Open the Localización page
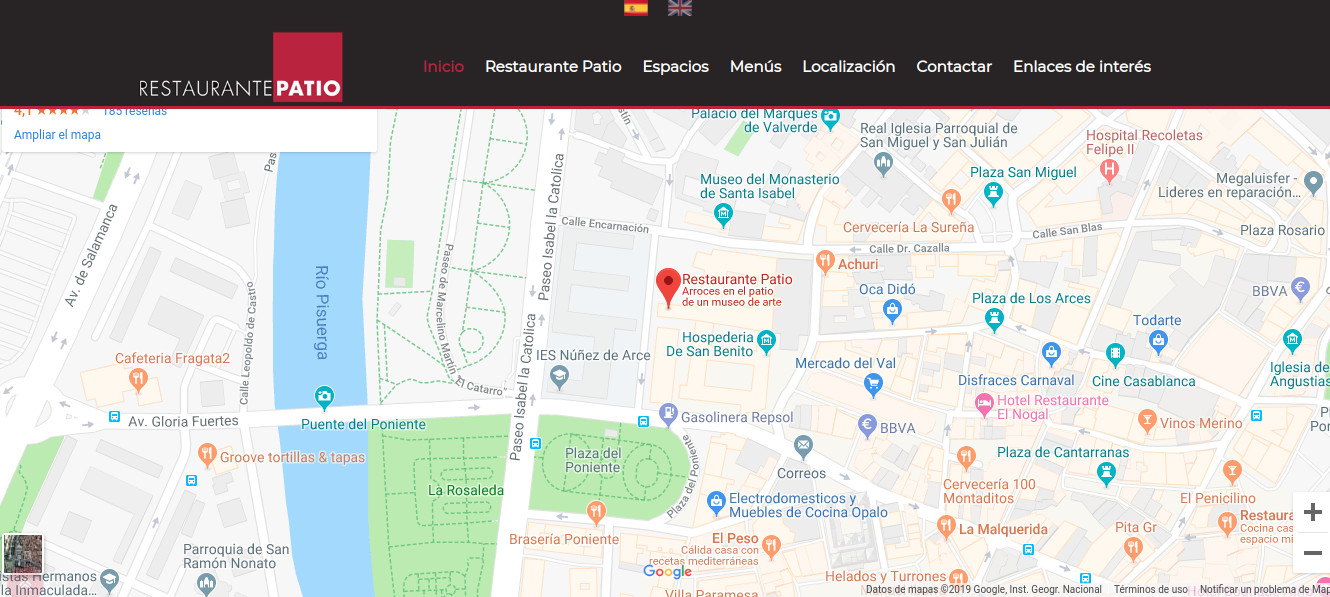The image size is (1330, 597). tap(848, 66)
